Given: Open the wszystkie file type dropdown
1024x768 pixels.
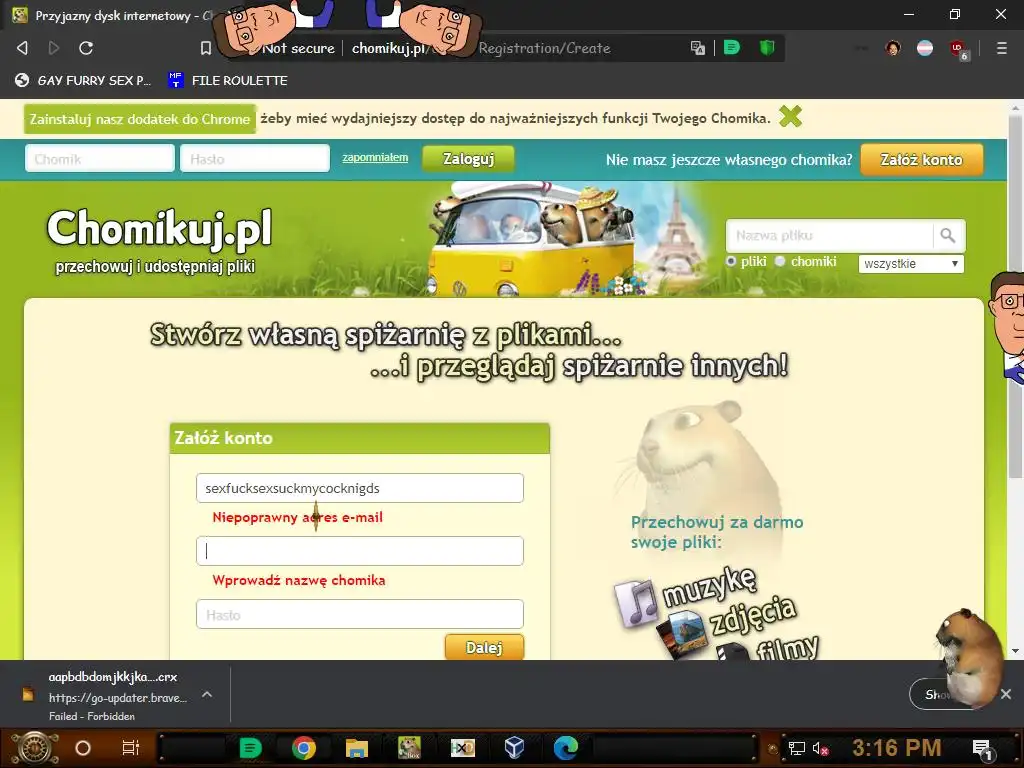Looking at the screenshot, I should tap(911, 263).
